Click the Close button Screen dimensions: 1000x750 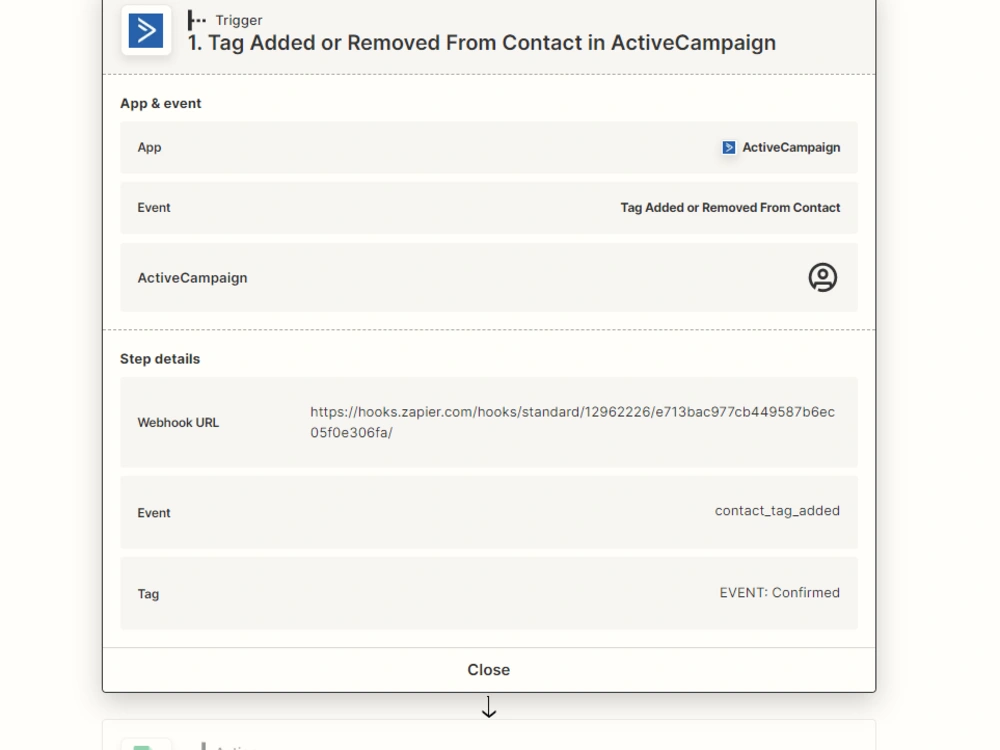tap(488, 669)
